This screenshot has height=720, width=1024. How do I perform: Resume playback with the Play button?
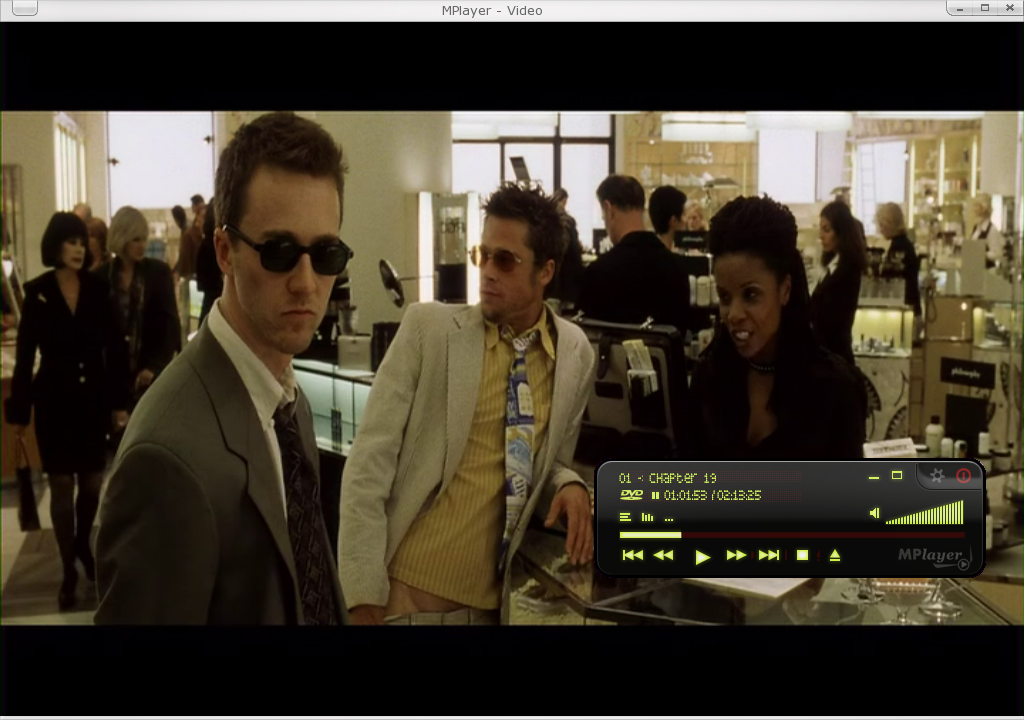[x=702, y=557]
